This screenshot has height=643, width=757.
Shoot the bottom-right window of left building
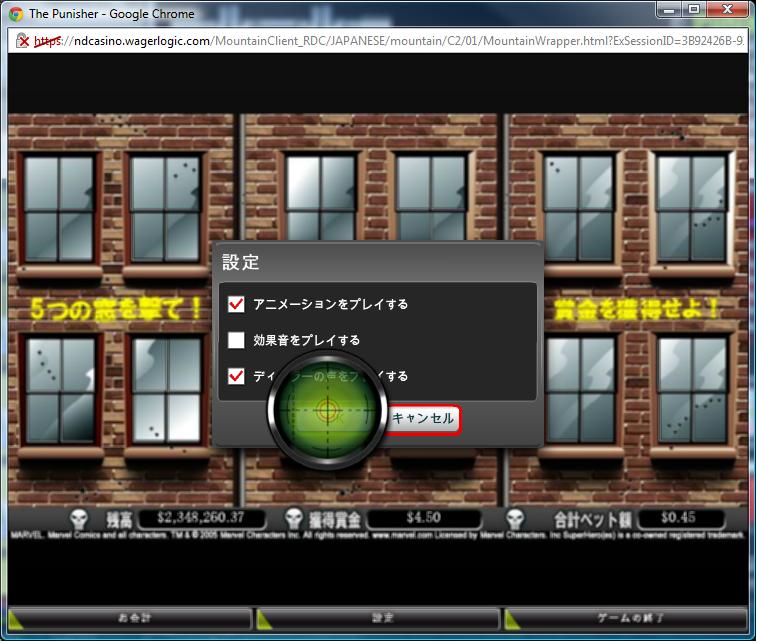click(x=167, y=390)
